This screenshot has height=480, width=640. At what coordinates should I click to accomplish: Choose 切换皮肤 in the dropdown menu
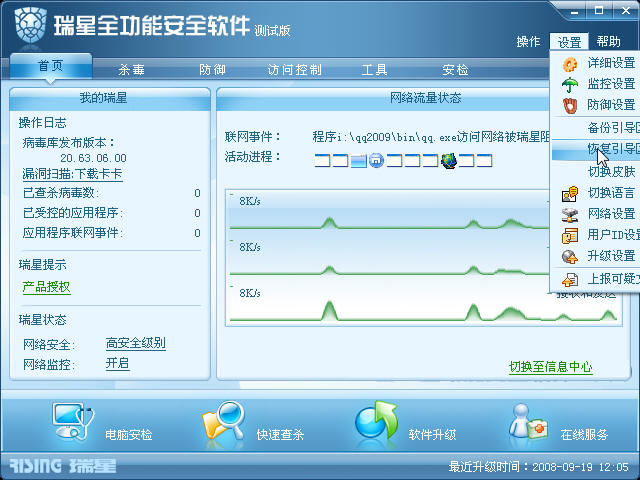point(596,172)
